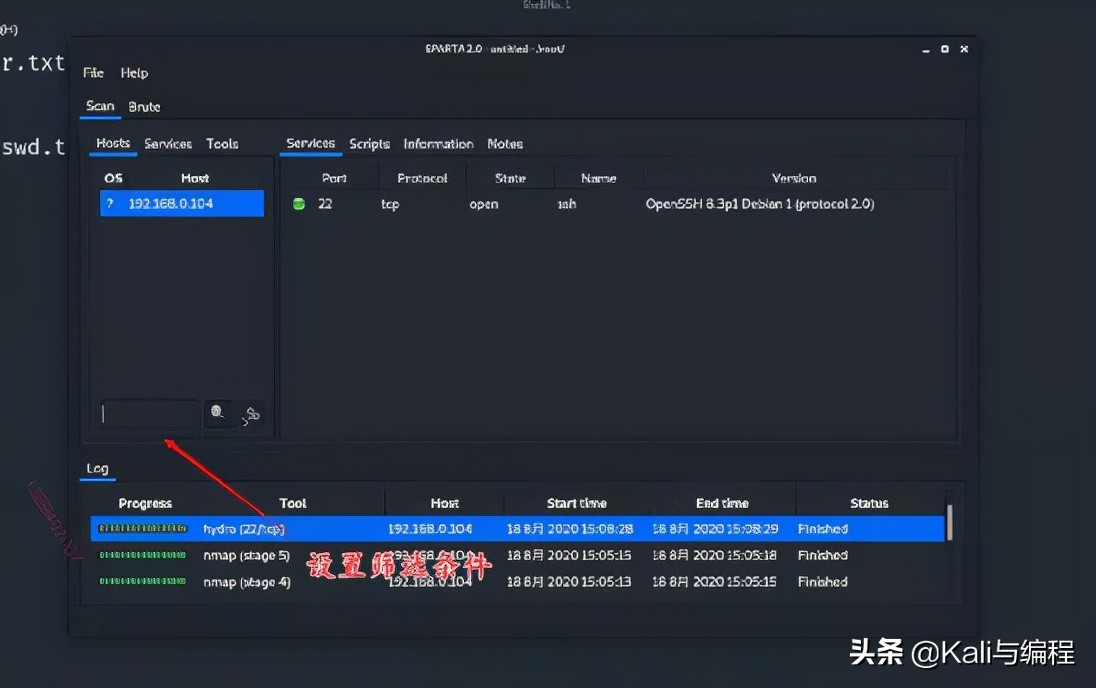The image size is (1096, 688).
Task: Sort services by the Protocol column header
Action: (422, 178)
